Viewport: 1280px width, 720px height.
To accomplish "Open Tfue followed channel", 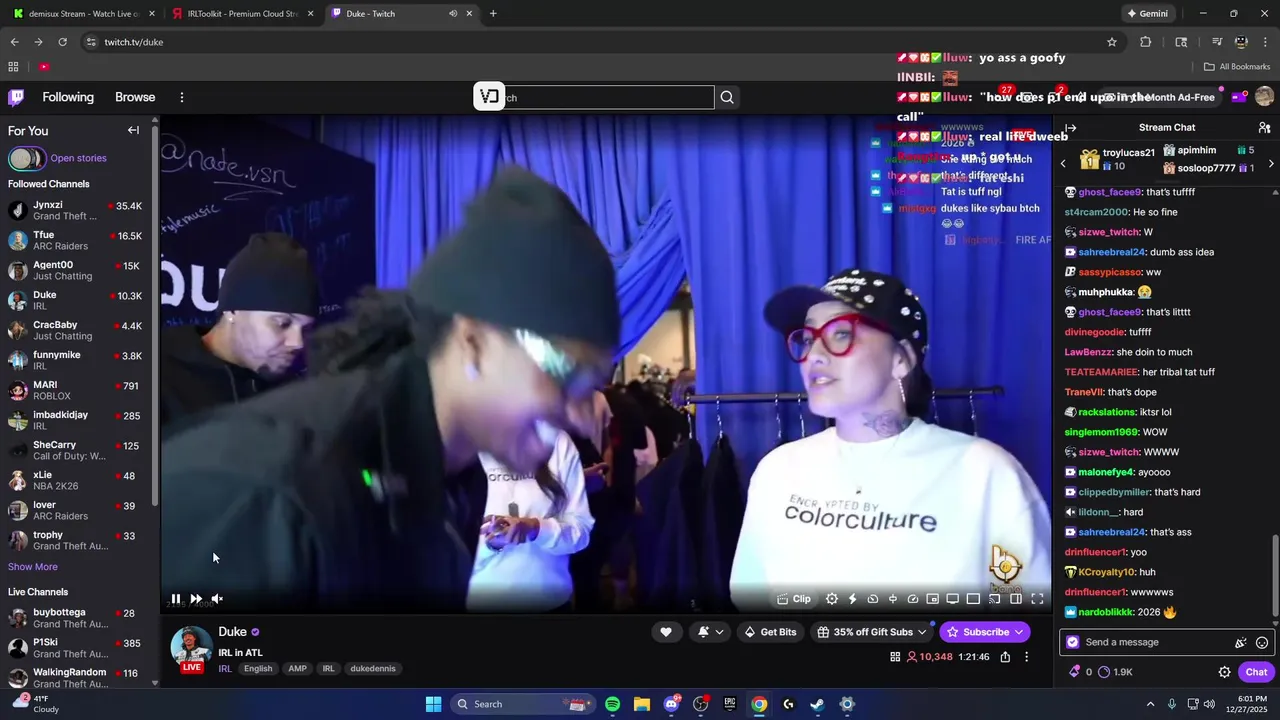I will pos(78,240).
